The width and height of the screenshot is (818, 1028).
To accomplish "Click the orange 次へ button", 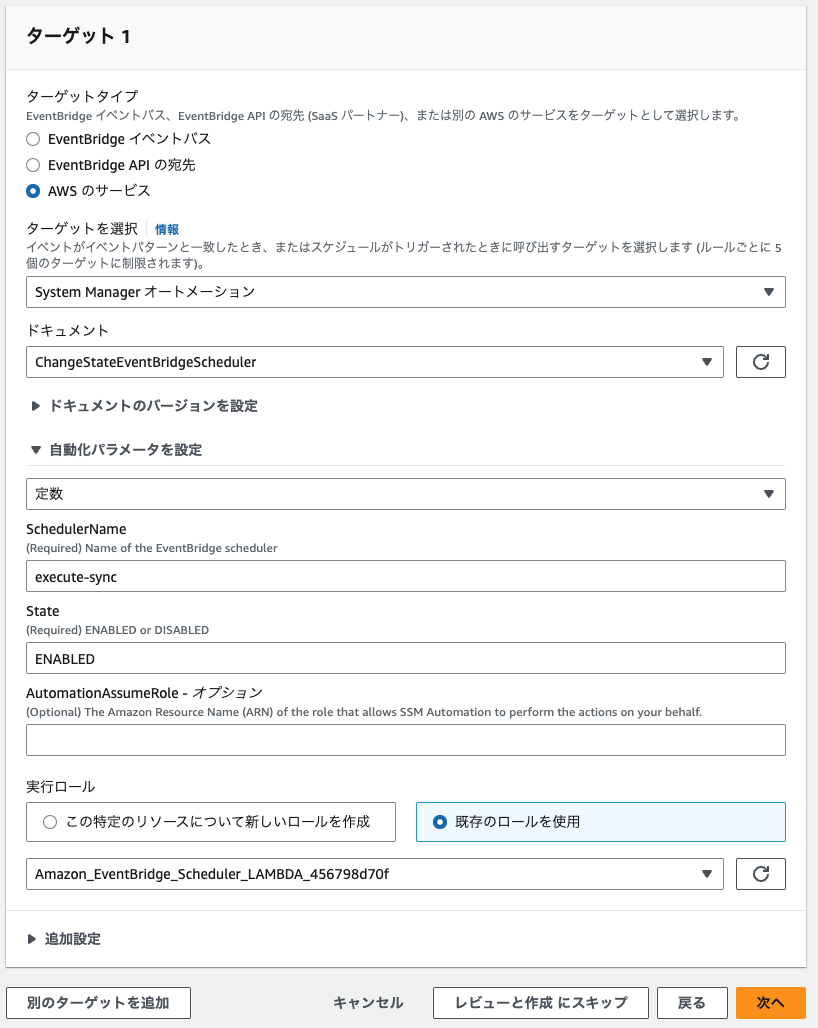I will pyautogui.click(x=771, y=1003).
